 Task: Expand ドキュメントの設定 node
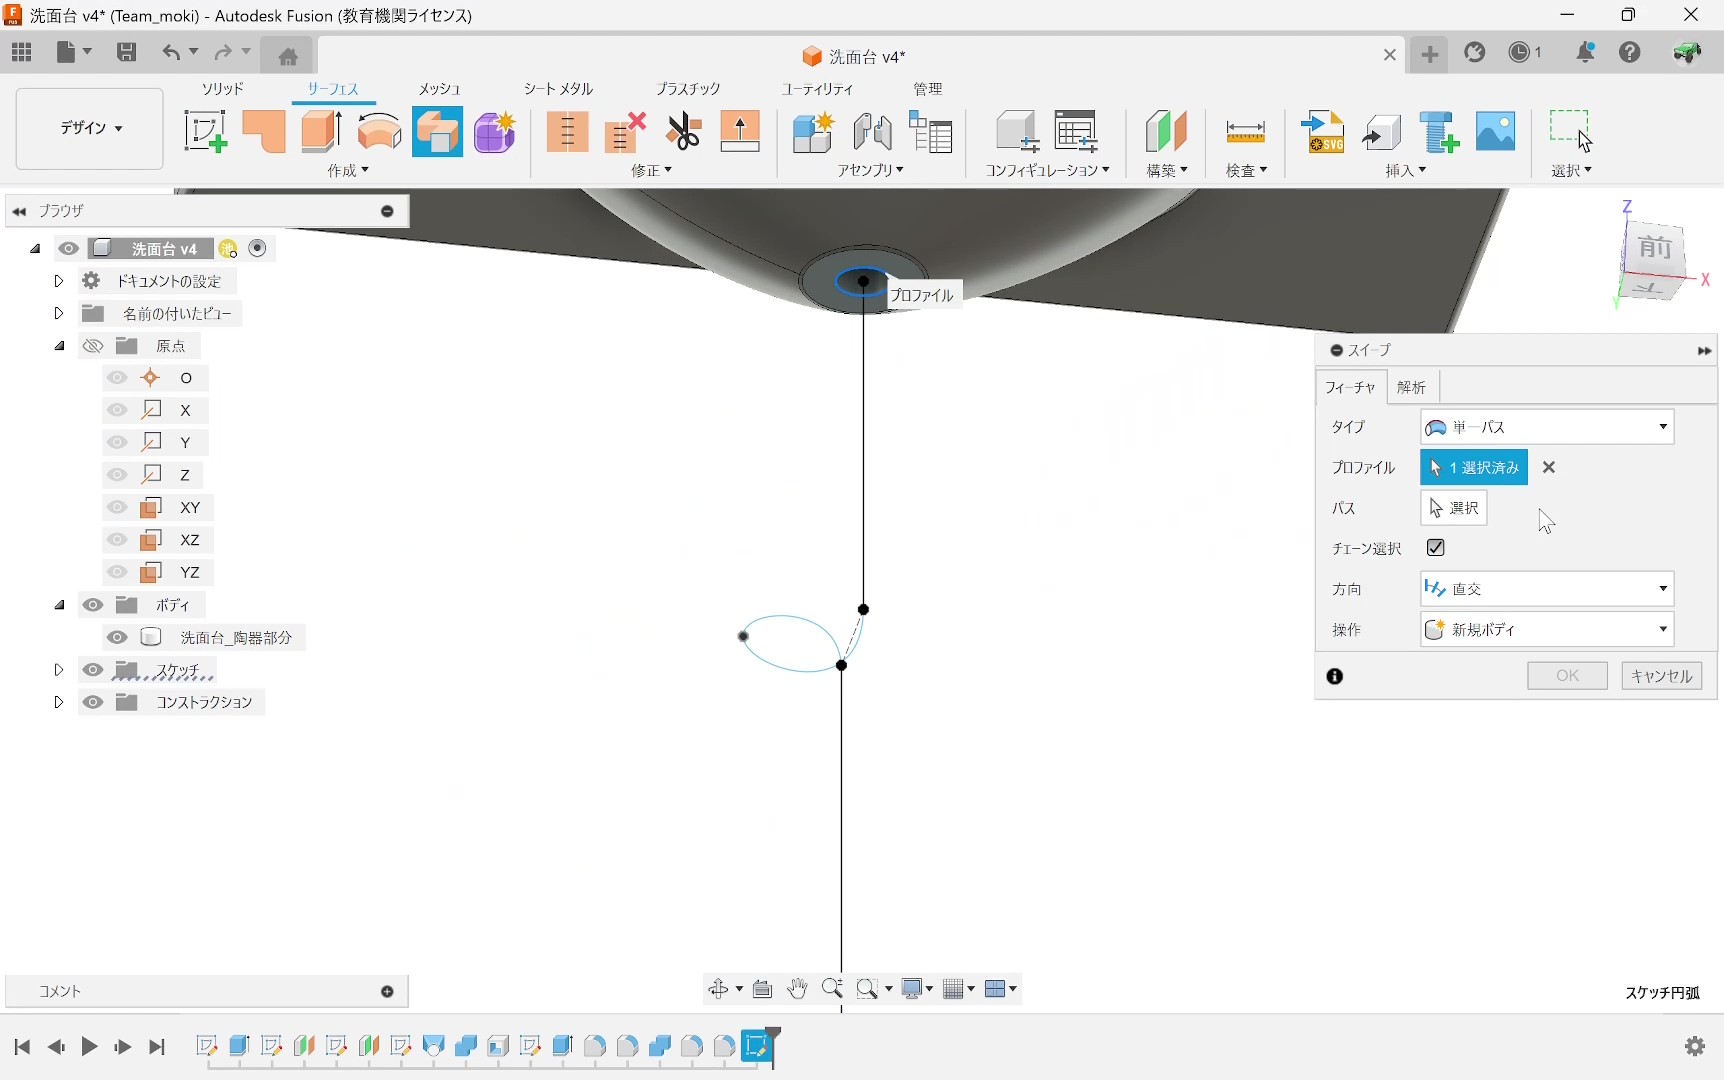click(x=59, y=281)
